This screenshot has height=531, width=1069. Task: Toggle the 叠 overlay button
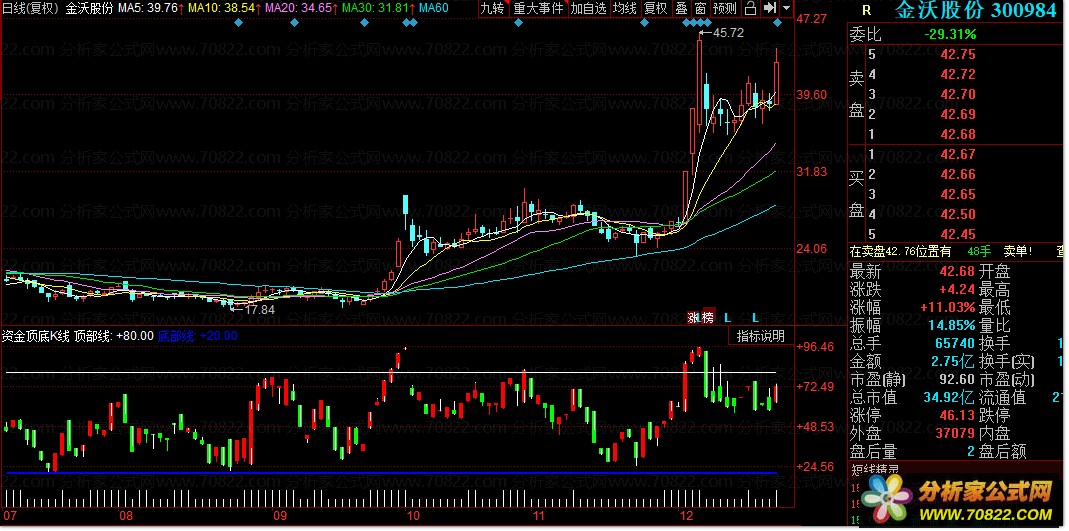(x=681, y=9)
